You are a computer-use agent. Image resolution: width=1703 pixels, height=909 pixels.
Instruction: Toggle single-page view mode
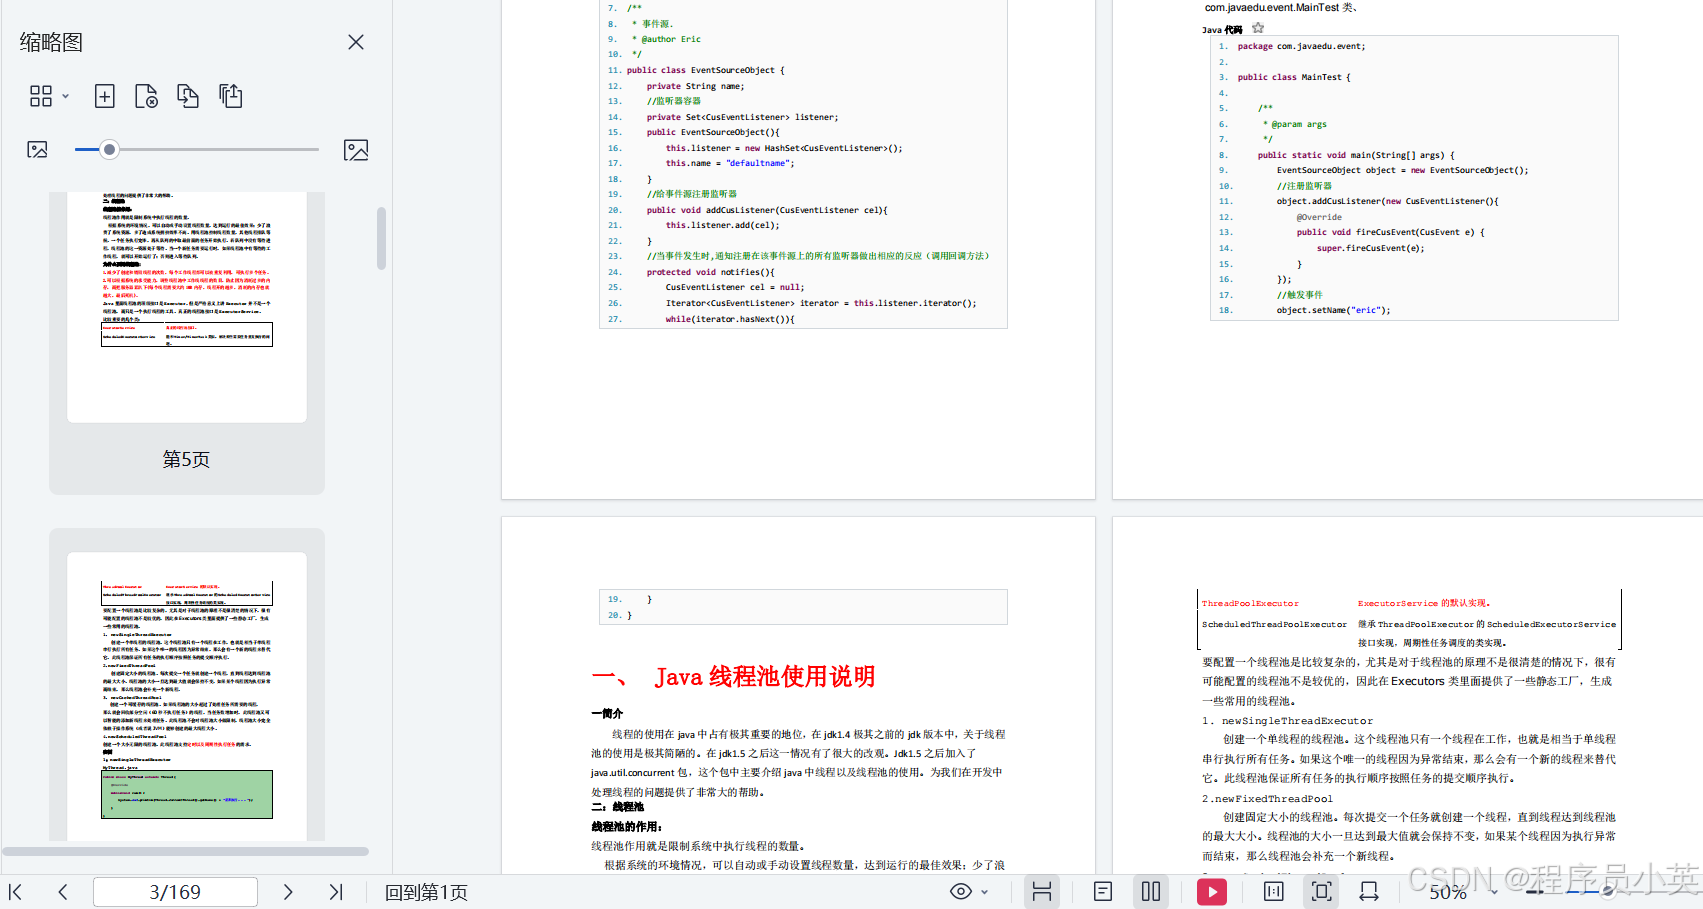coord(1102,891)
